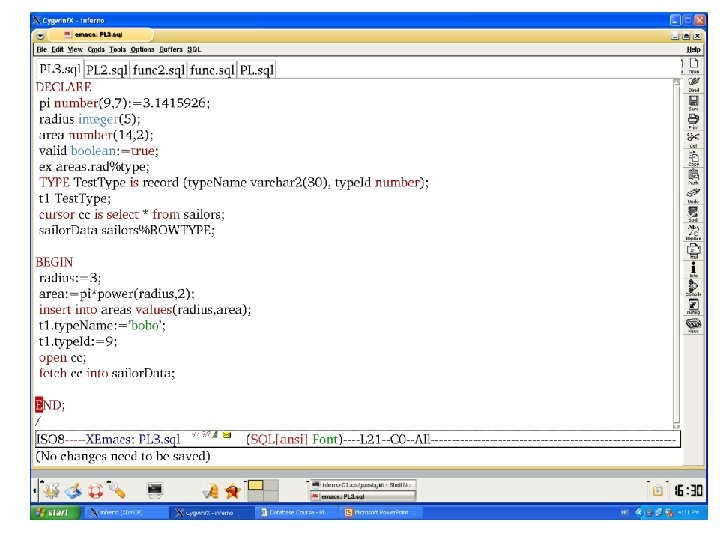Open the File menu

tap(41, 50)
